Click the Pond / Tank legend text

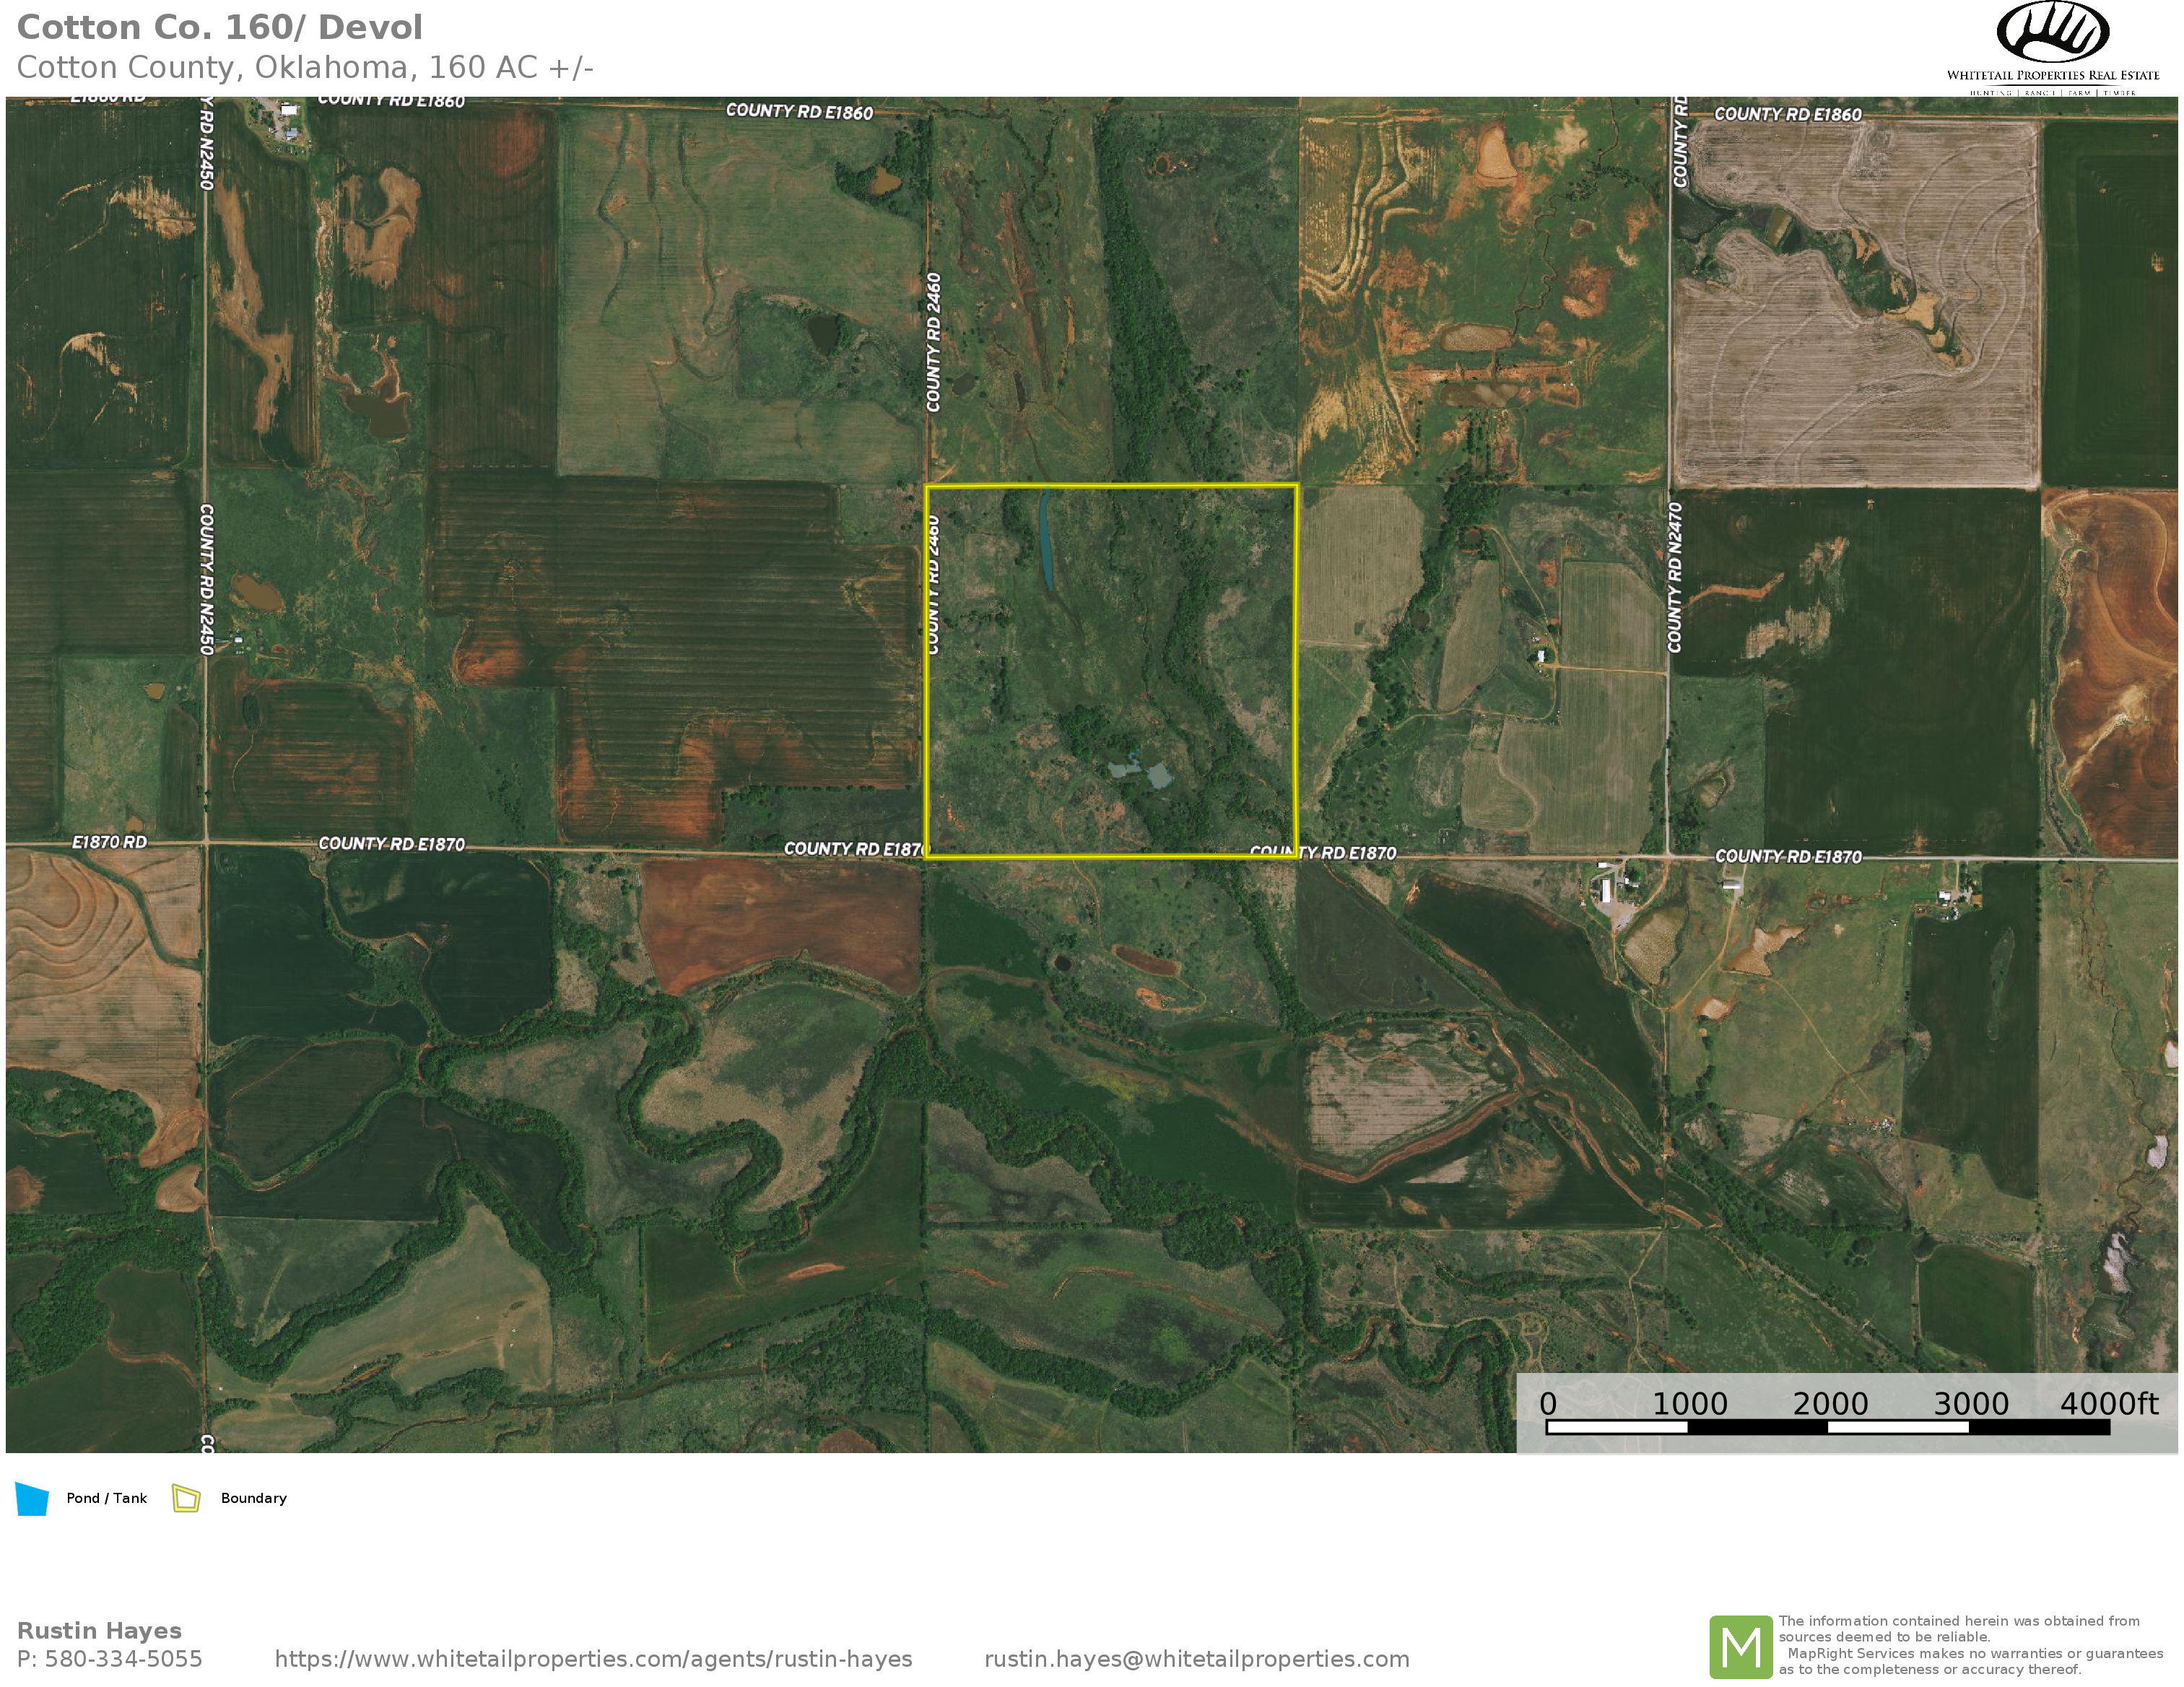106,1498
